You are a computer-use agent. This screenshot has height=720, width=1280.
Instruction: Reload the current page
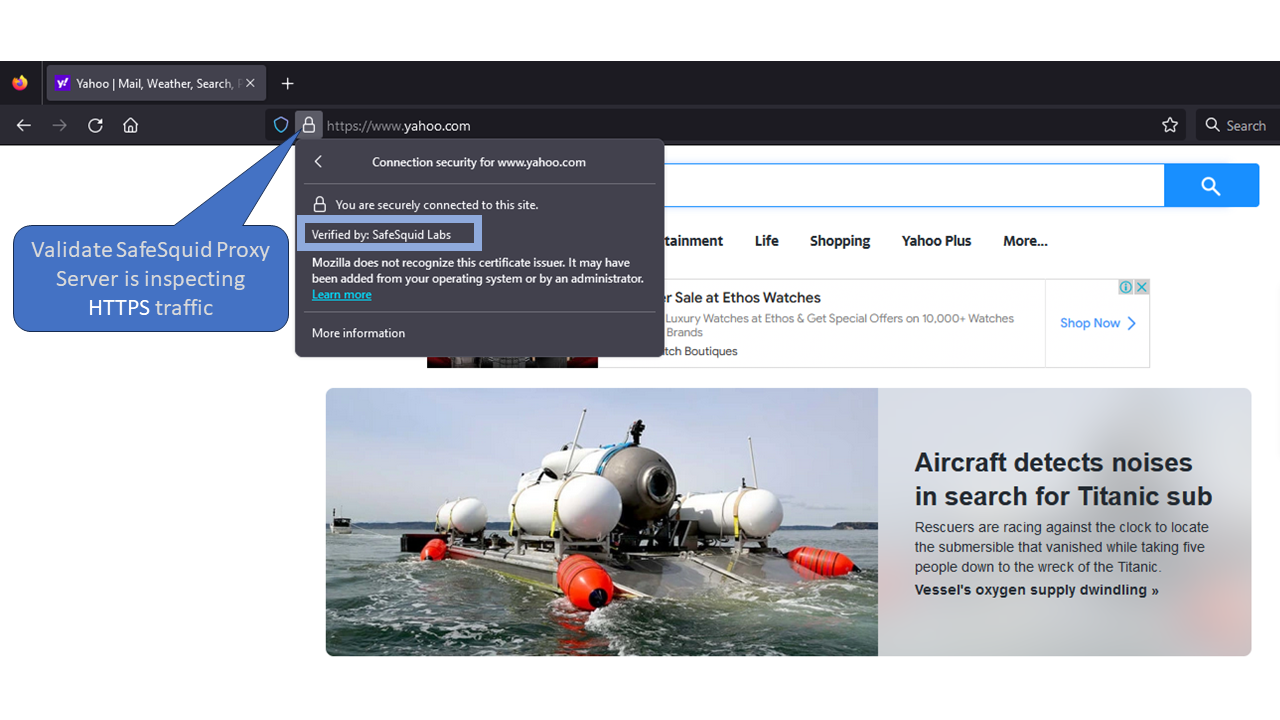[x=95, y=125]
